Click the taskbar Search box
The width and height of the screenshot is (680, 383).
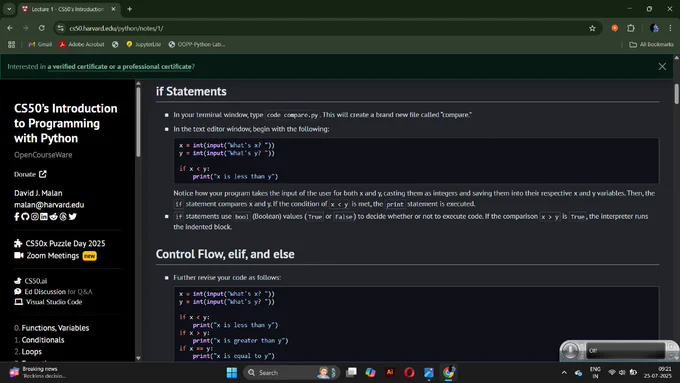pyautogui.click(x=291, y=373)
